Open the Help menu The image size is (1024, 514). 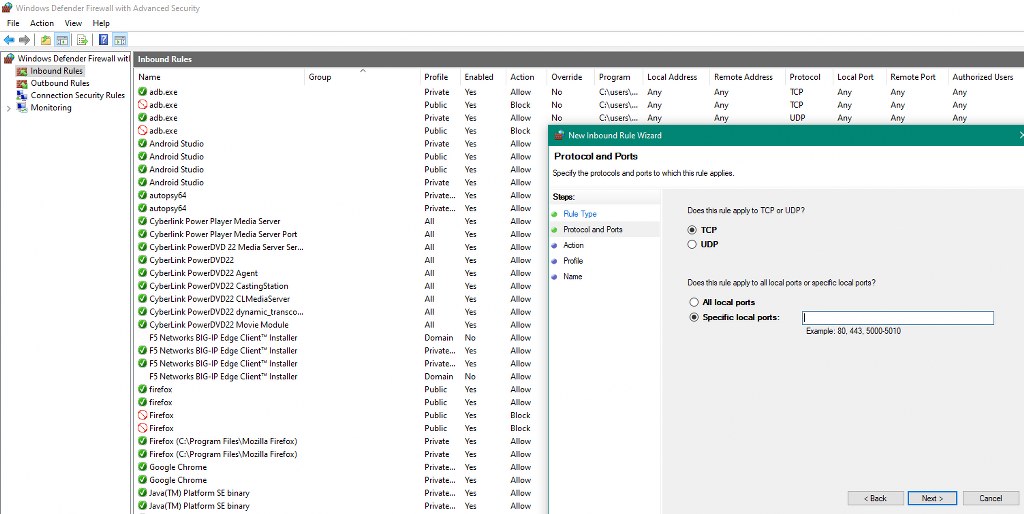tap(101, 23)
